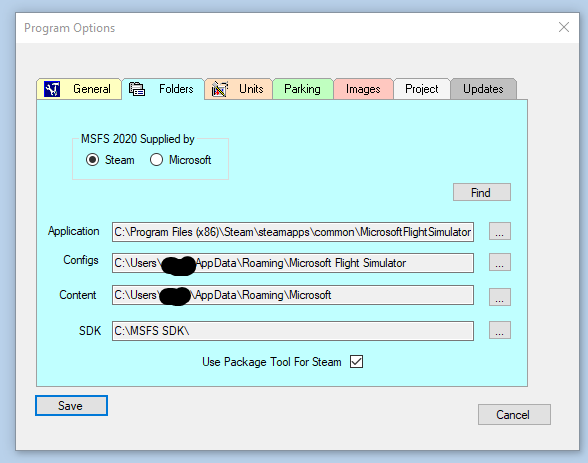
Task: Open the Updates tab
Action: click(483, 89)
